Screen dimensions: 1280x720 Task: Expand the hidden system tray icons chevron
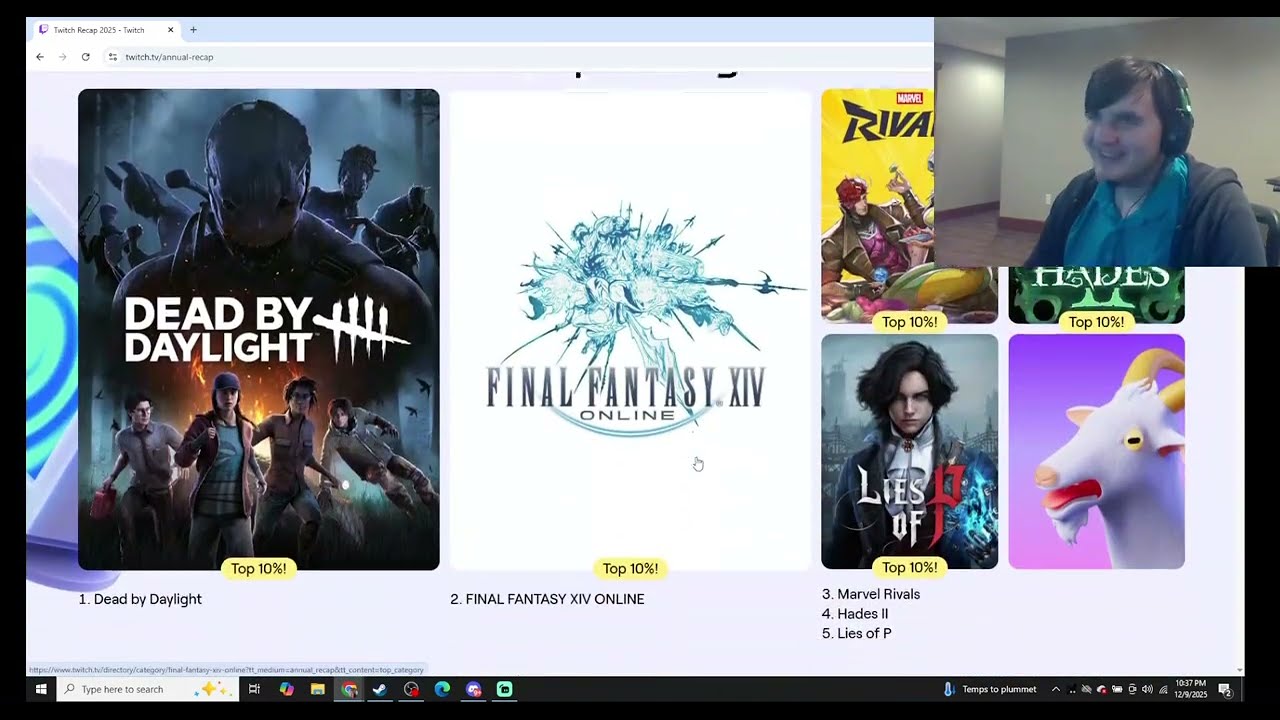point(1055,689)
